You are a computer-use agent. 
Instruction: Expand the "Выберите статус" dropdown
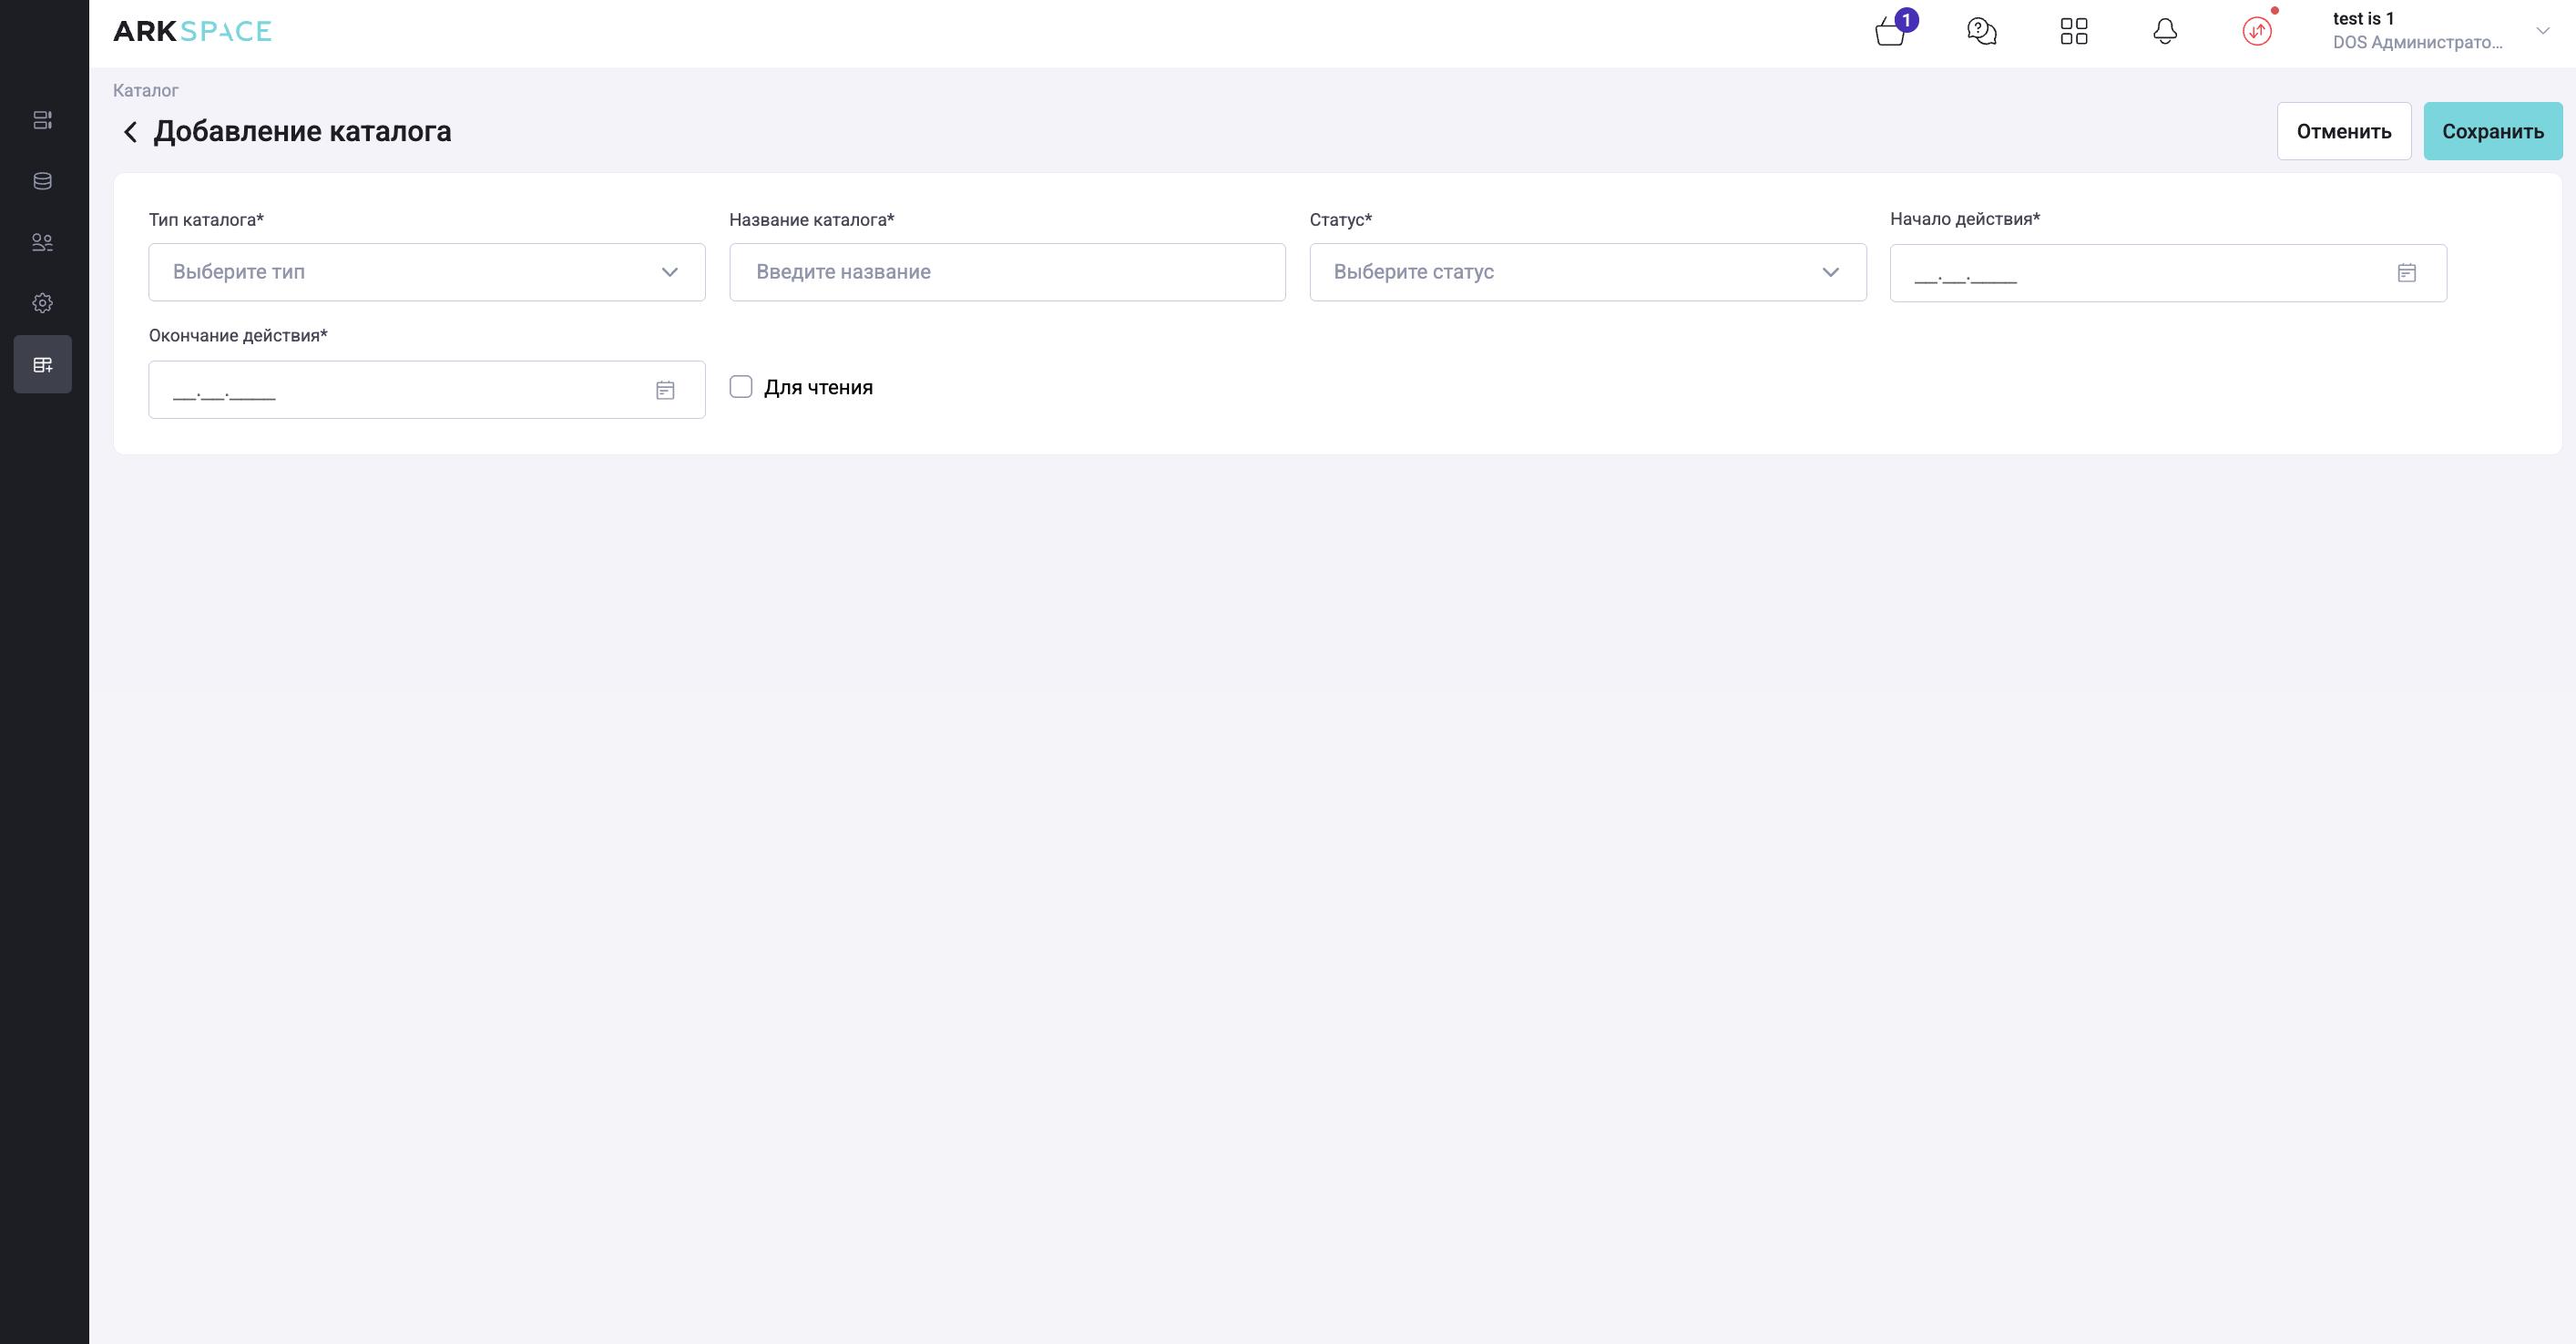click(x=1587, y=272)
